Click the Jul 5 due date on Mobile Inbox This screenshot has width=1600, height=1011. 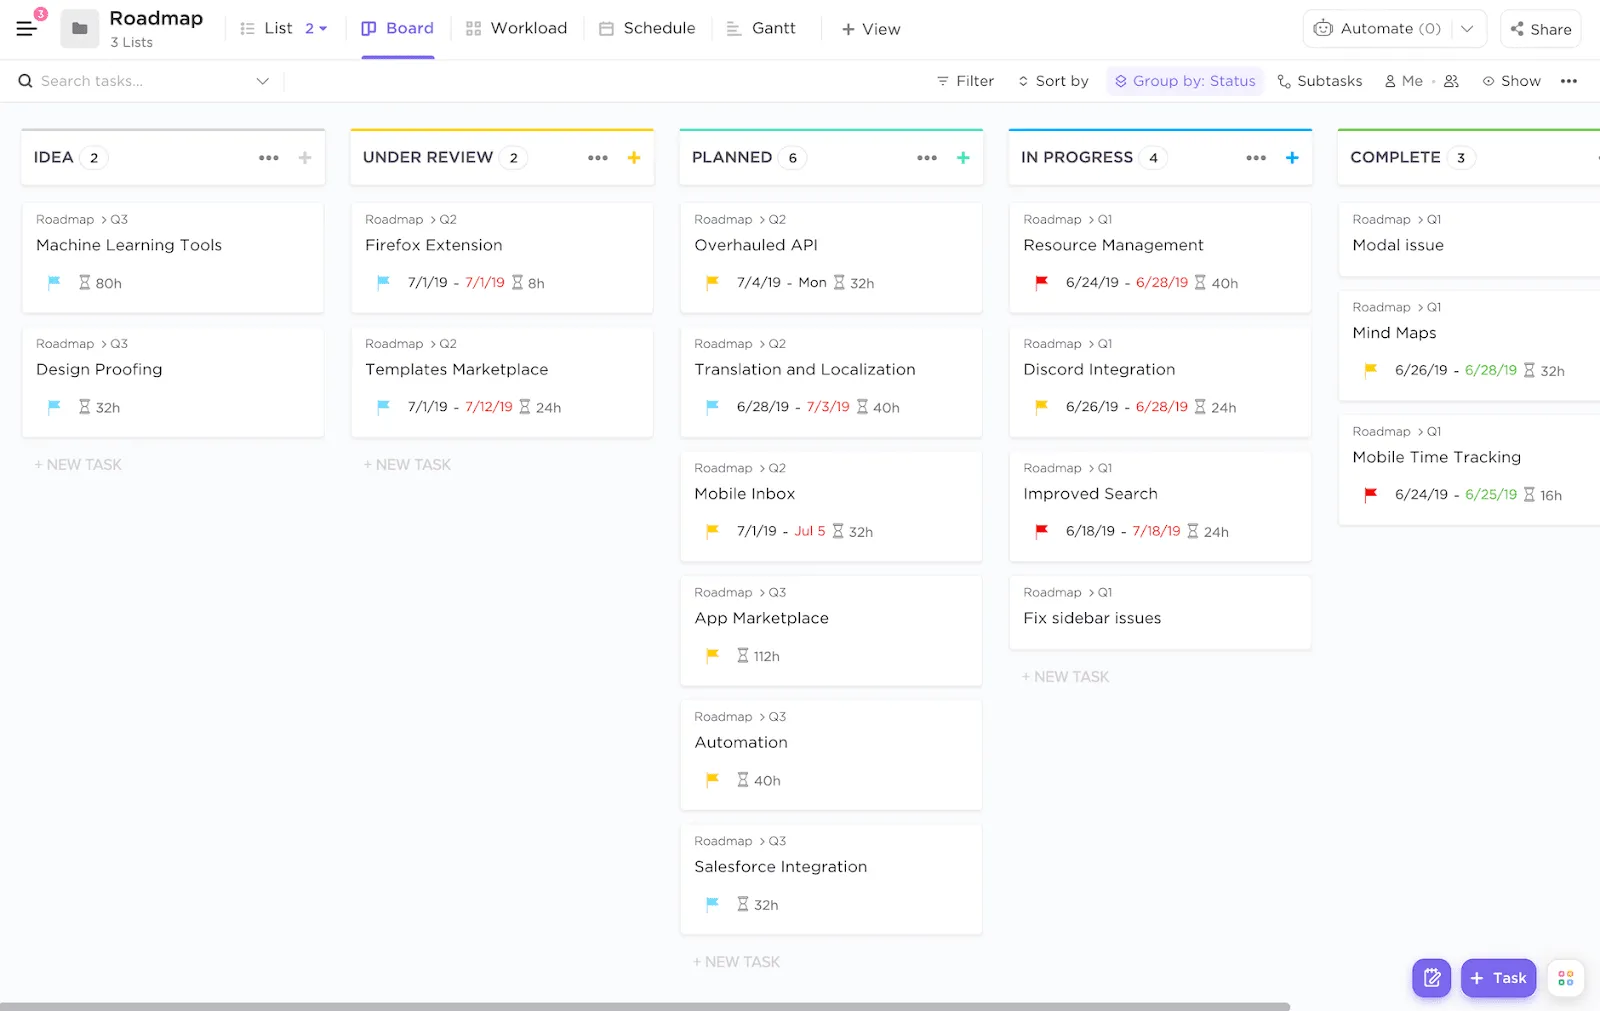click(810, 531)
